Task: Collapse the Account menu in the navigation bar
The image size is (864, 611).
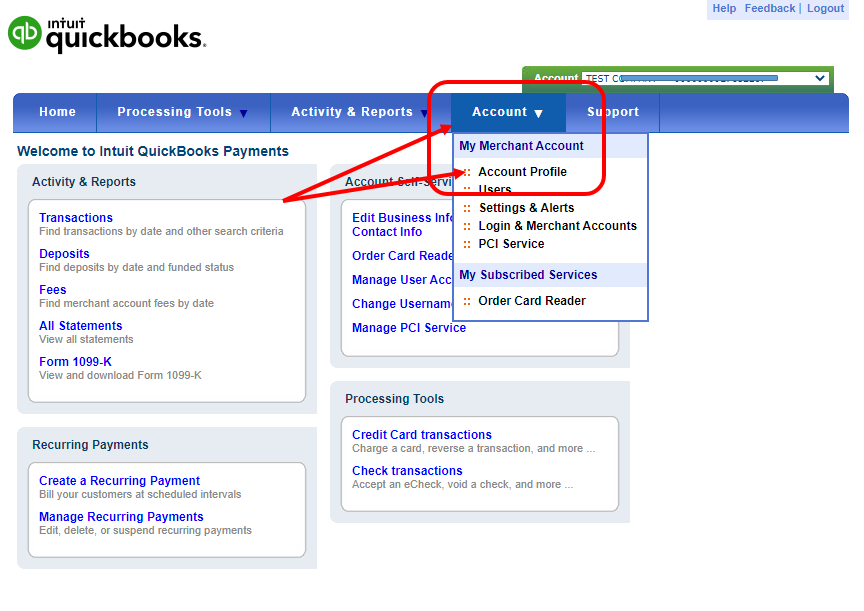Action: click(507, 112)
